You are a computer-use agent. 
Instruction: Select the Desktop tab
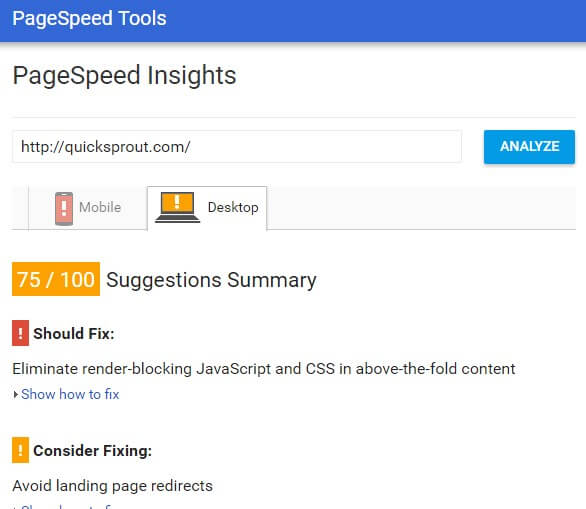[207, 208]
